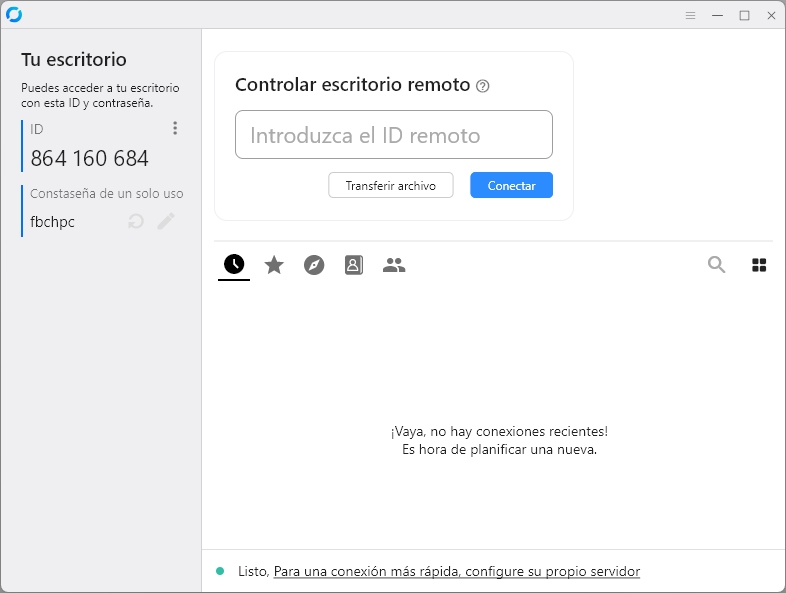Open the address book tab

pyautogui.click(x=354, y=265)
